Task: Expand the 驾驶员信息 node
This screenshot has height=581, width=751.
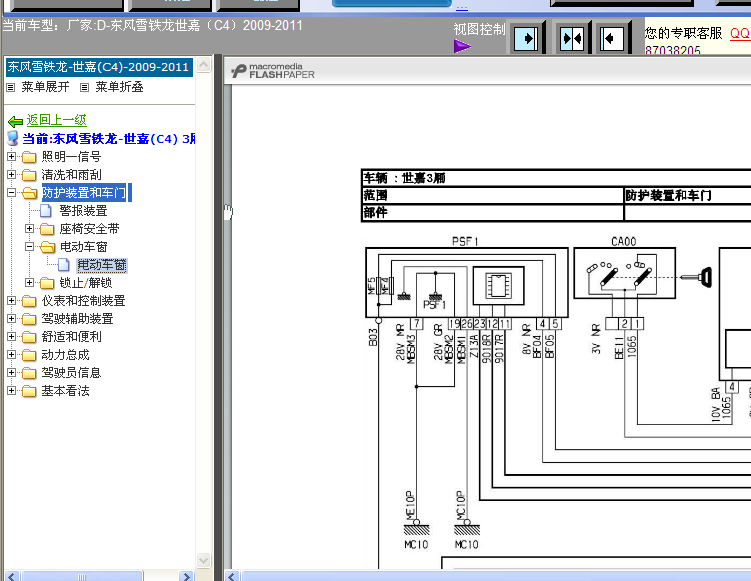Action: [11, 373]
